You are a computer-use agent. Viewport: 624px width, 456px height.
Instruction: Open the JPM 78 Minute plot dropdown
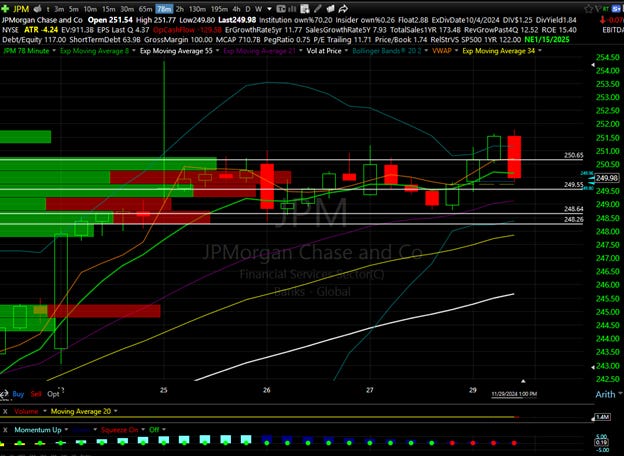(x=54, y=51)
